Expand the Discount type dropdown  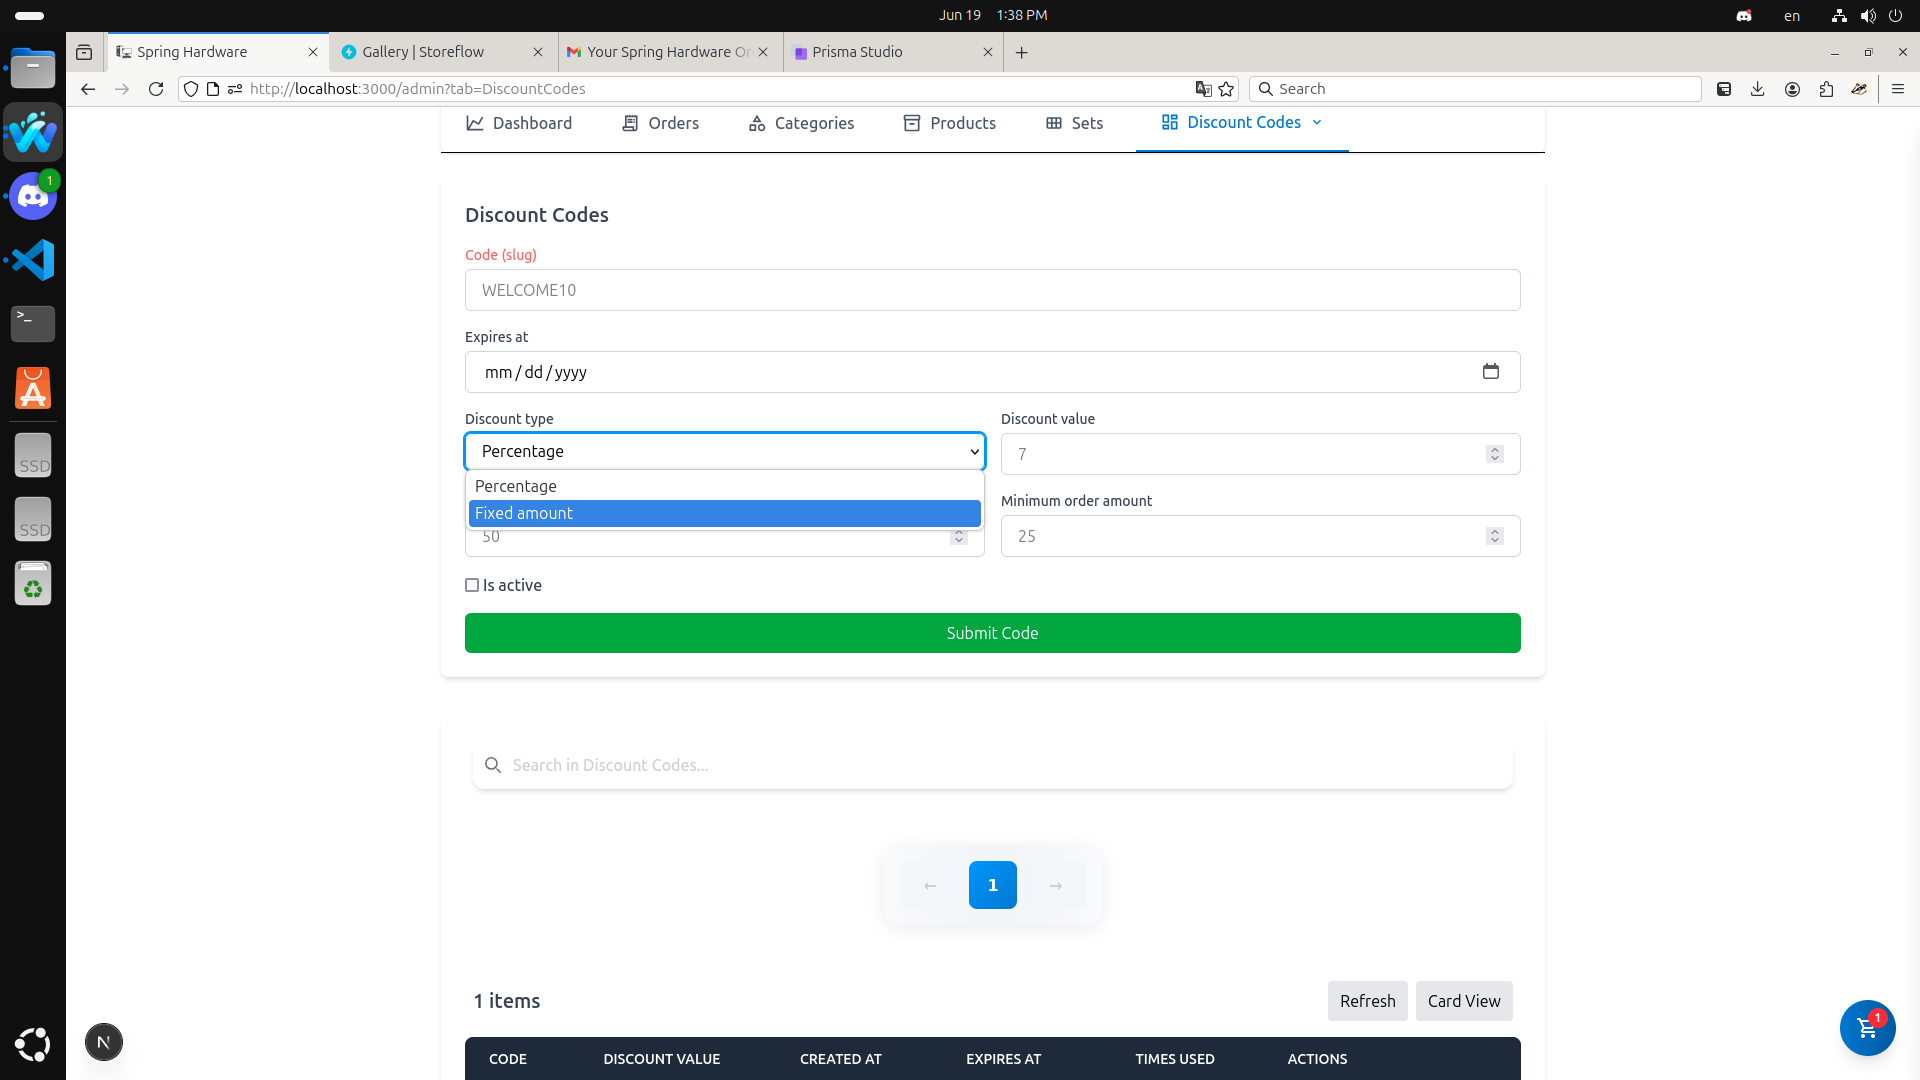click(x=725, y=451)
